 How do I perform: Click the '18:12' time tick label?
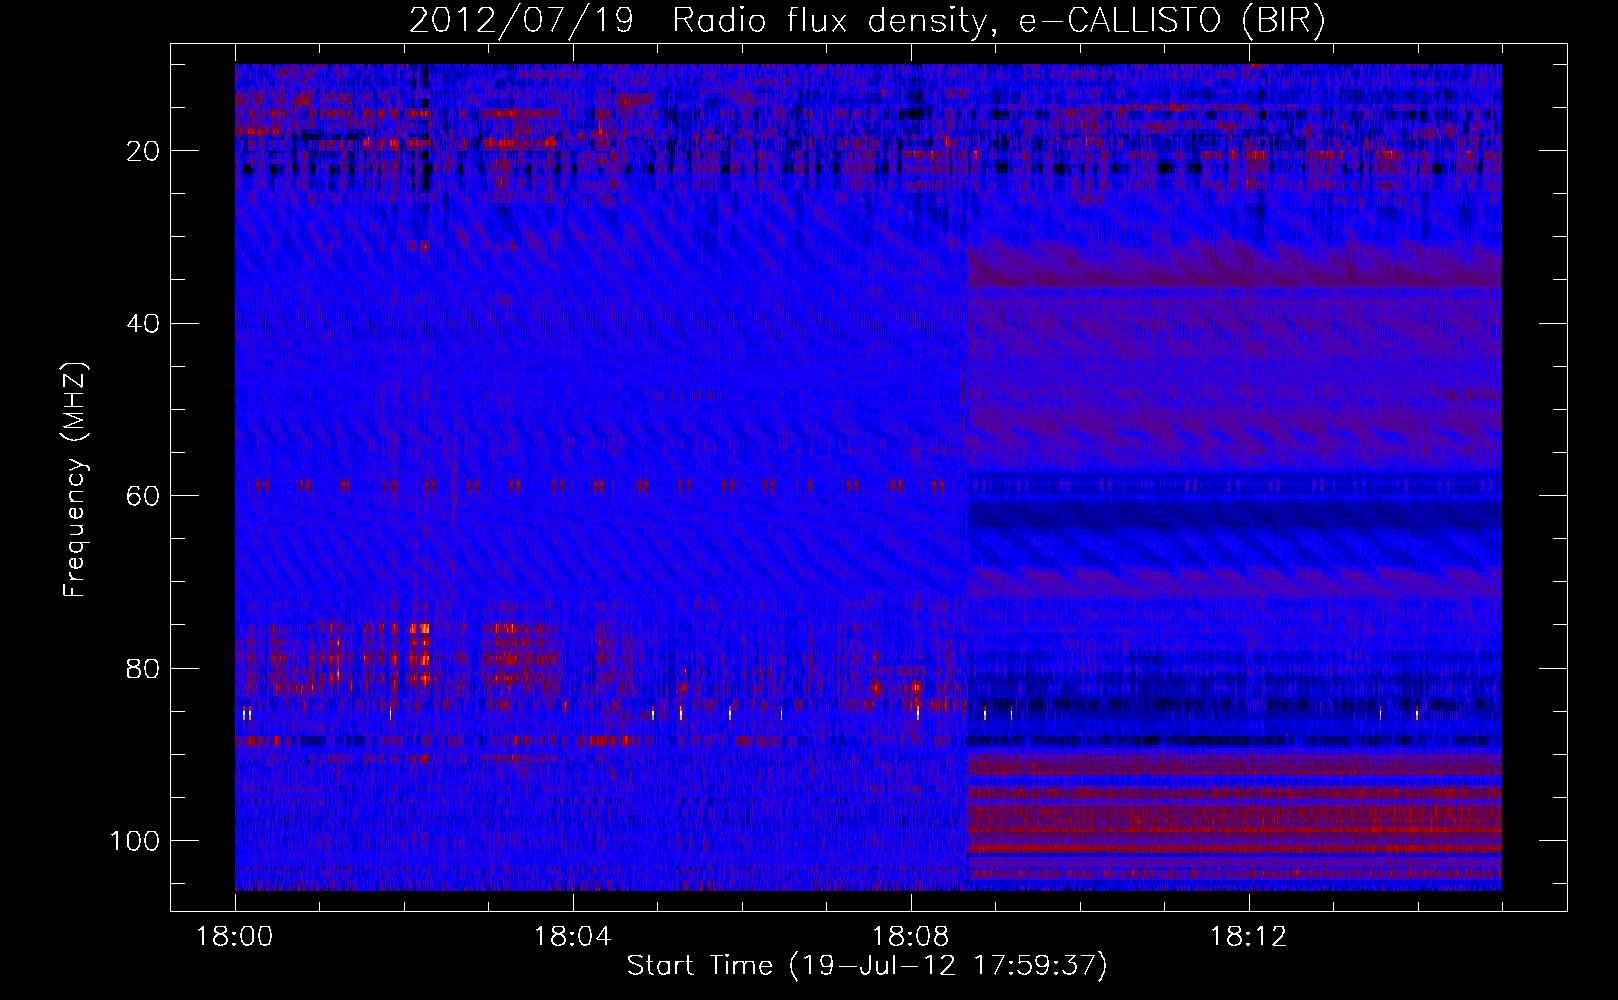point(1249,937)
